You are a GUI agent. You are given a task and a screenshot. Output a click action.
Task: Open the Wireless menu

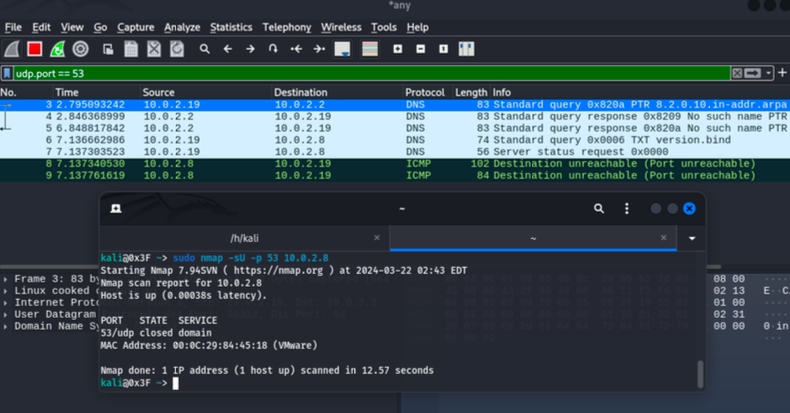341,27
